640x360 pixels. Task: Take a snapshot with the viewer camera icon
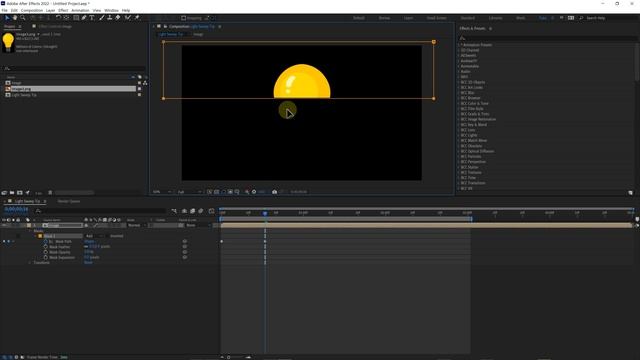275,192
